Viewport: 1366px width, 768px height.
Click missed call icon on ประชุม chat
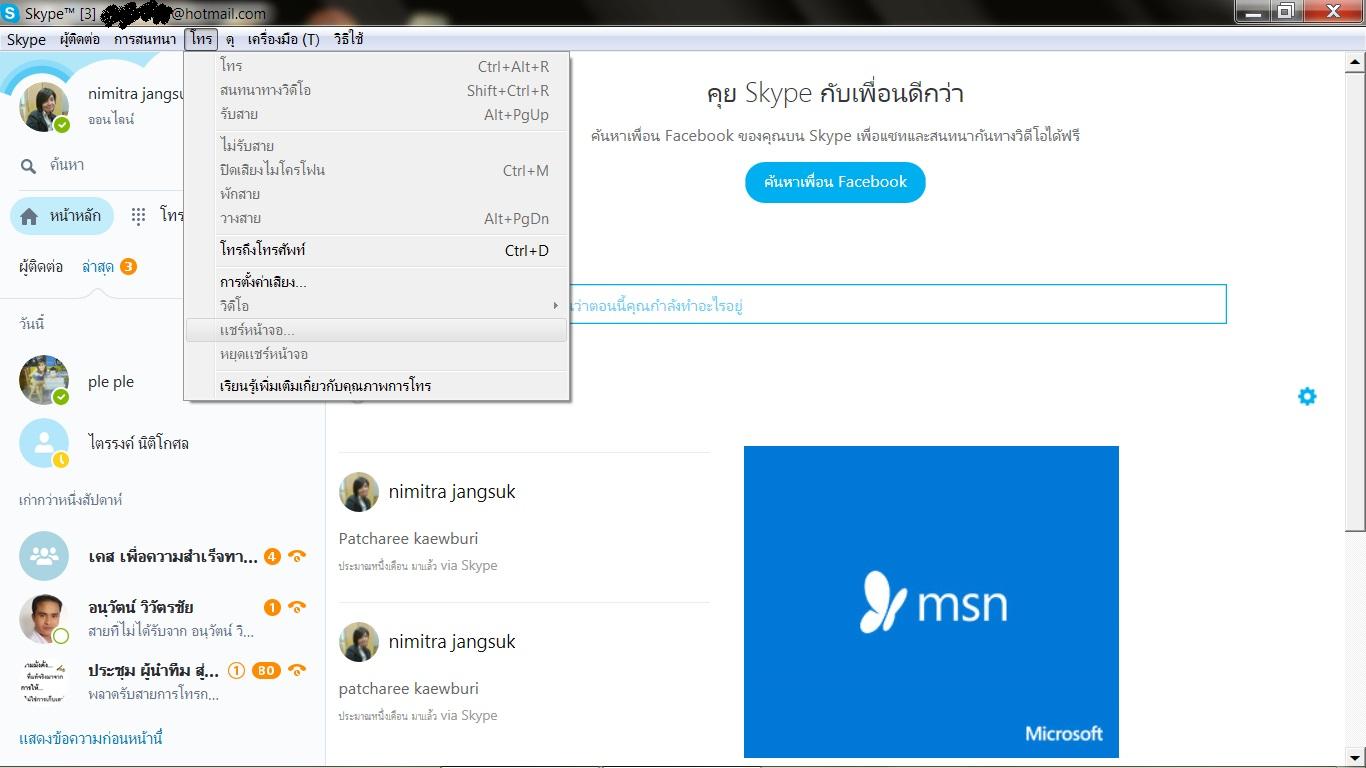[x=297, y=670]
